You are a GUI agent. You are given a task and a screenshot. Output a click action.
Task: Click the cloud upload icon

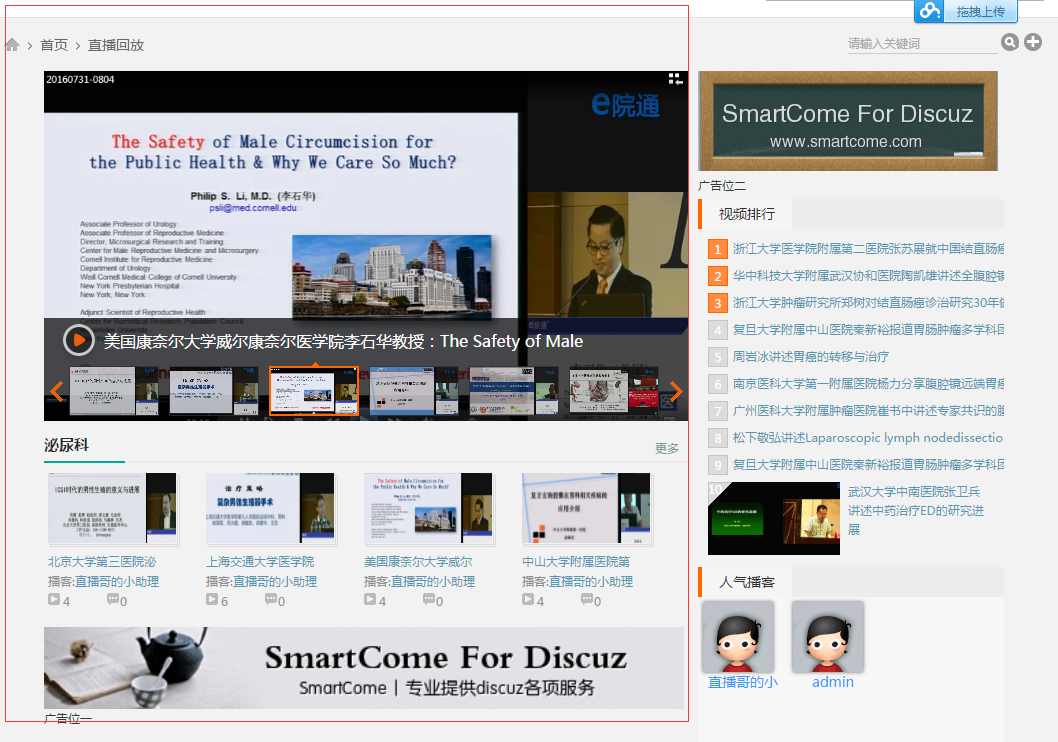(930, 11)
